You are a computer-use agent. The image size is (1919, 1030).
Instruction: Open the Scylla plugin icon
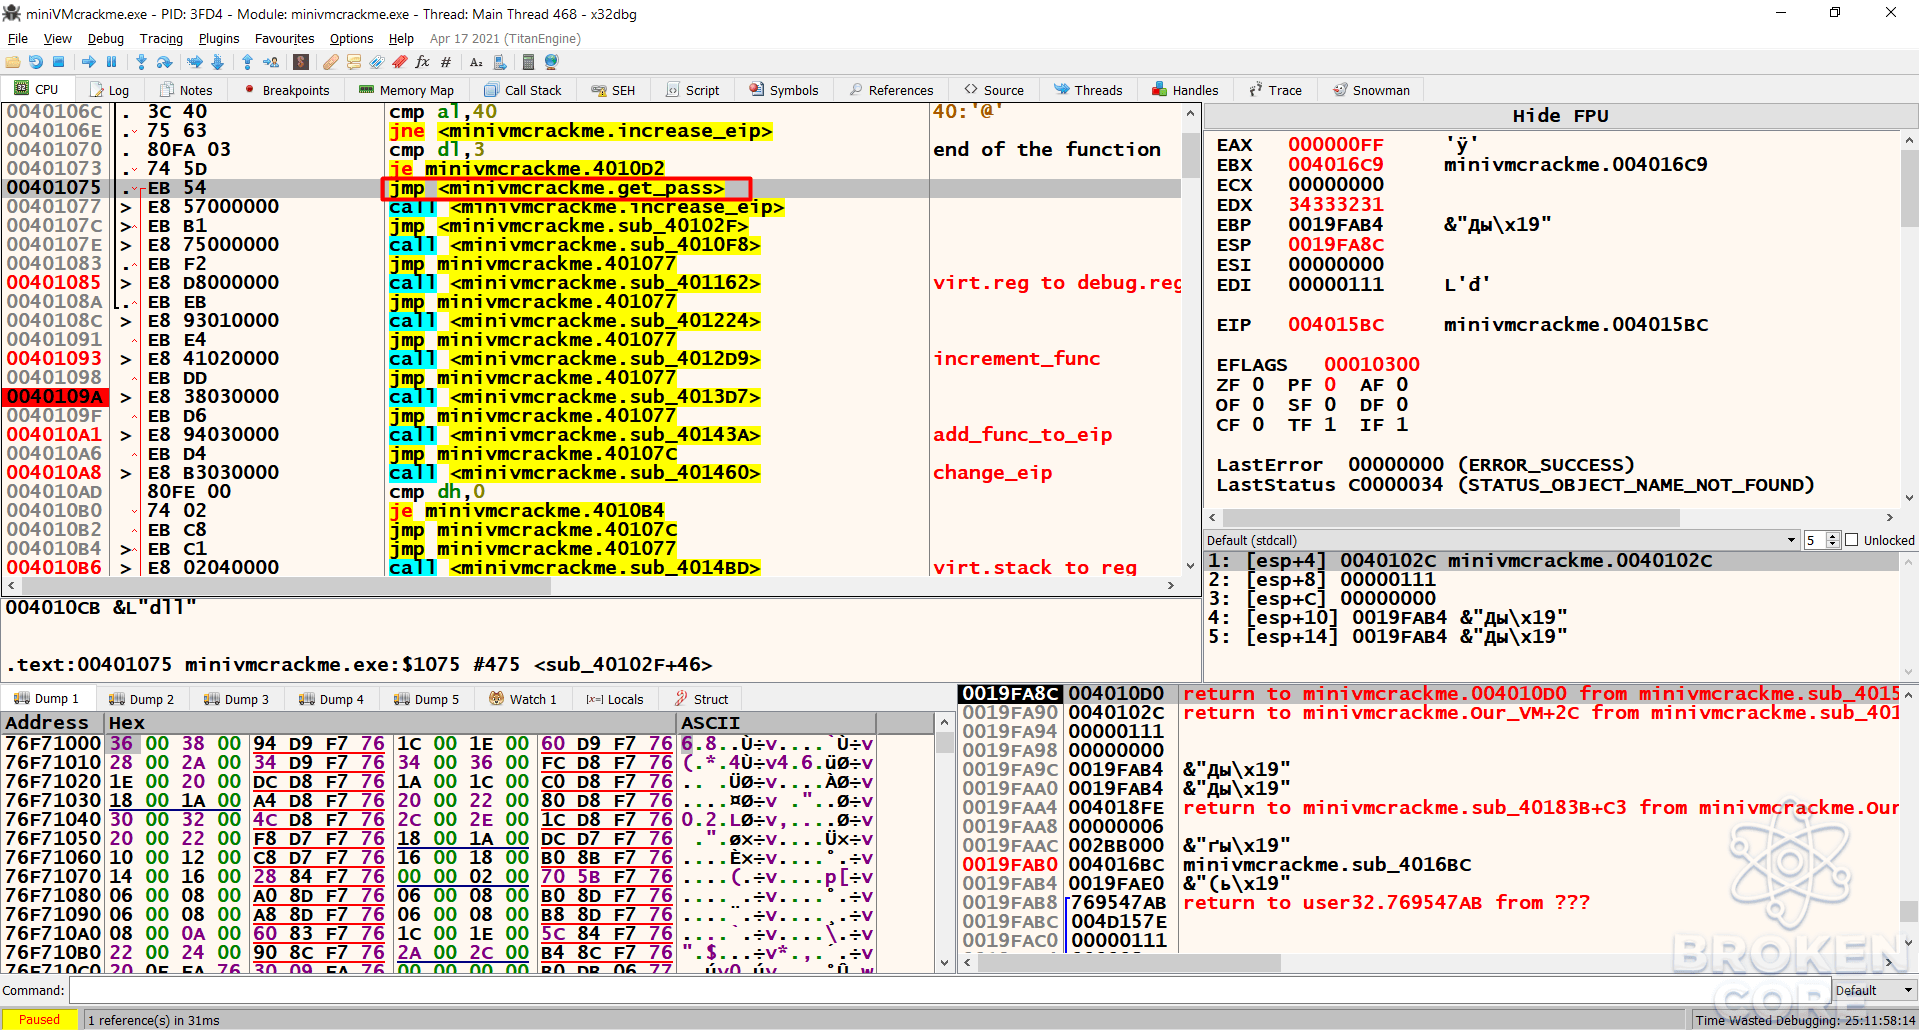click(300, 62)
